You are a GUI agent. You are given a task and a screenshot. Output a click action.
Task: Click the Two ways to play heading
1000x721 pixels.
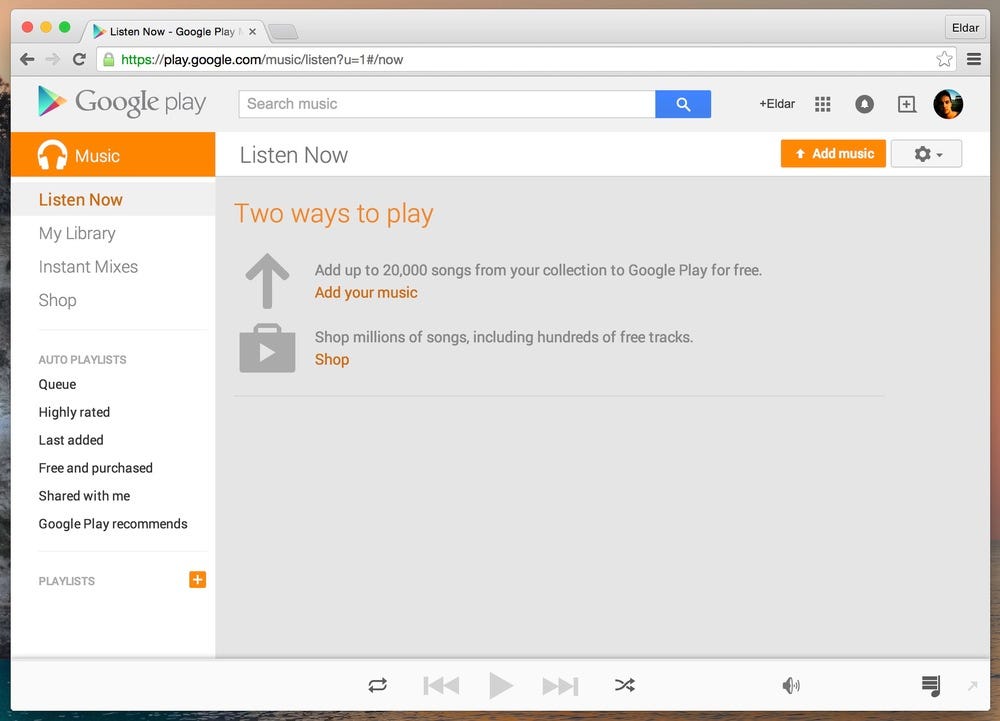(334, 214)
